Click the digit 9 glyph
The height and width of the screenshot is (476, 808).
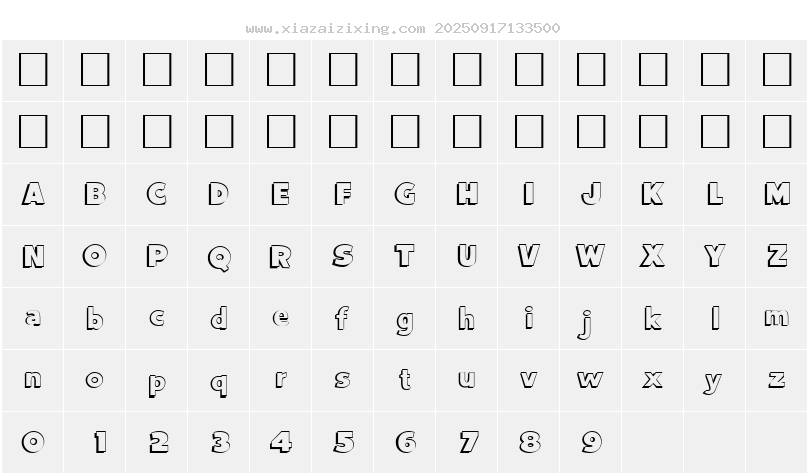(x=591, y=442)
